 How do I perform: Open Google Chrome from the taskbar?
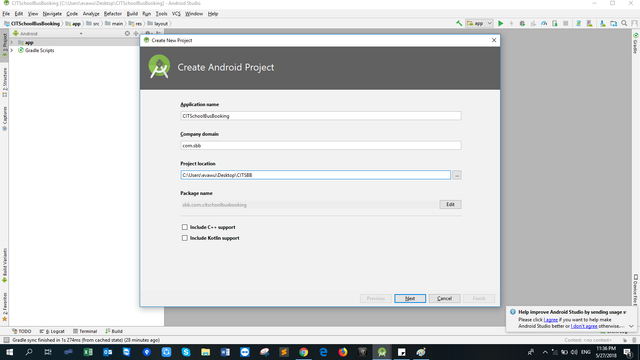click(303, 352)
